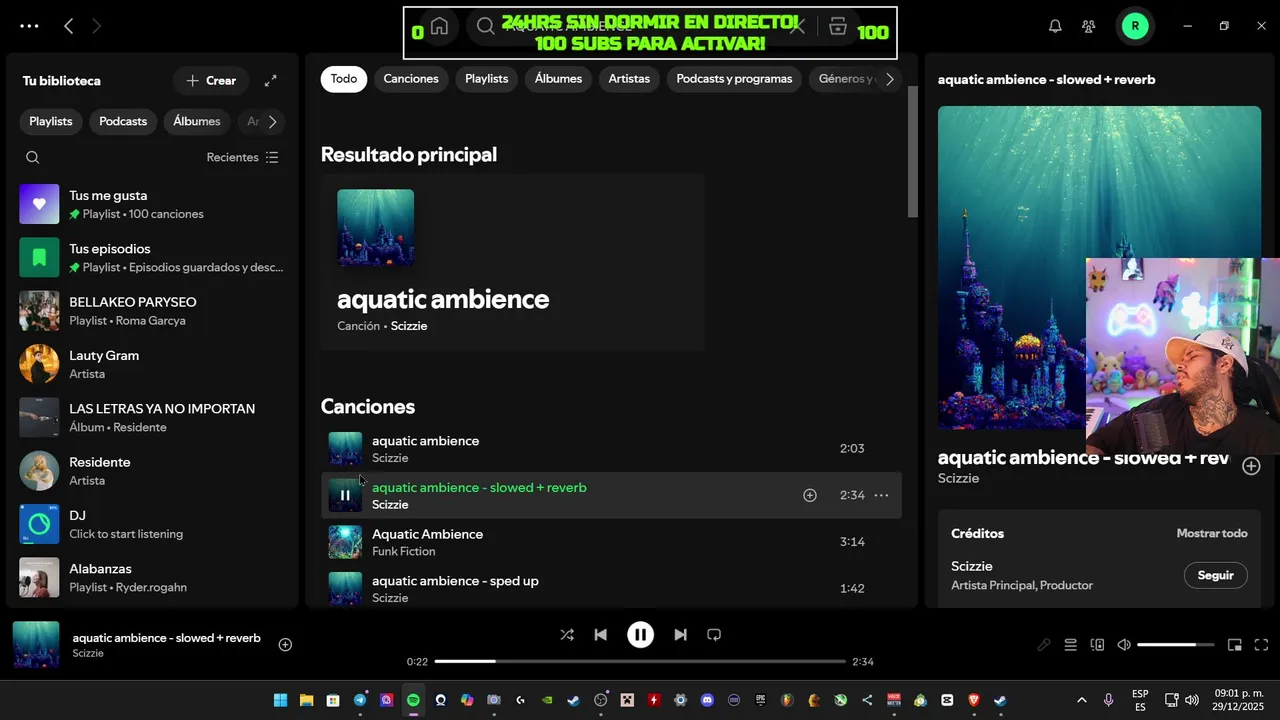Show more search filter tabs arrow
Viewport: 1280px width, 720px height.
tap(889, 79)
